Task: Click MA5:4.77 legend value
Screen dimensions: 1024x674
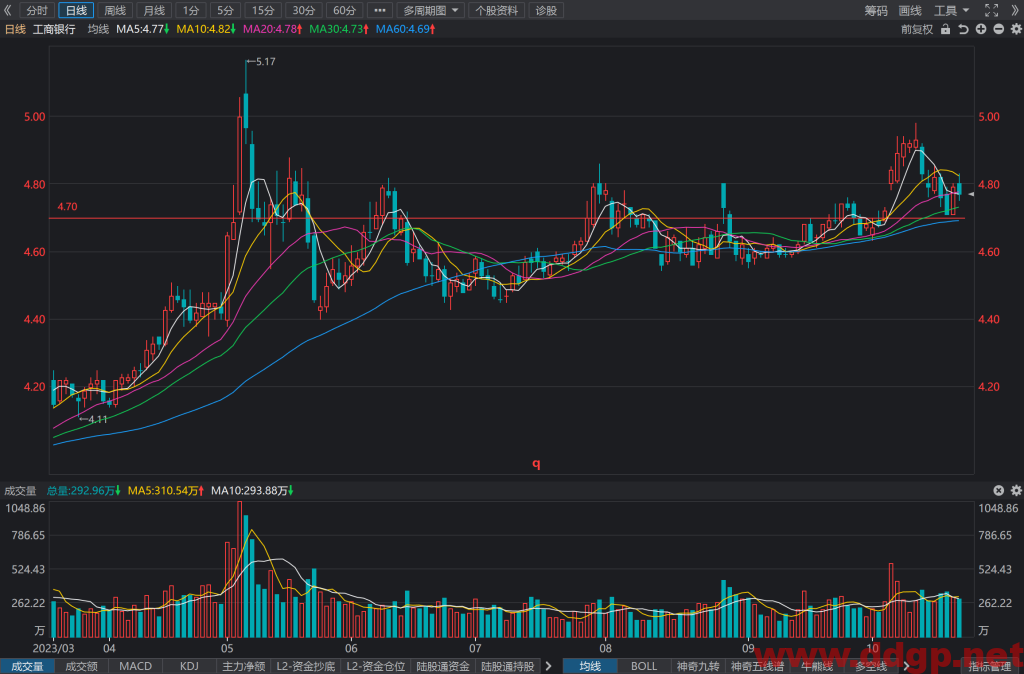Action: [x=142, y=29]
